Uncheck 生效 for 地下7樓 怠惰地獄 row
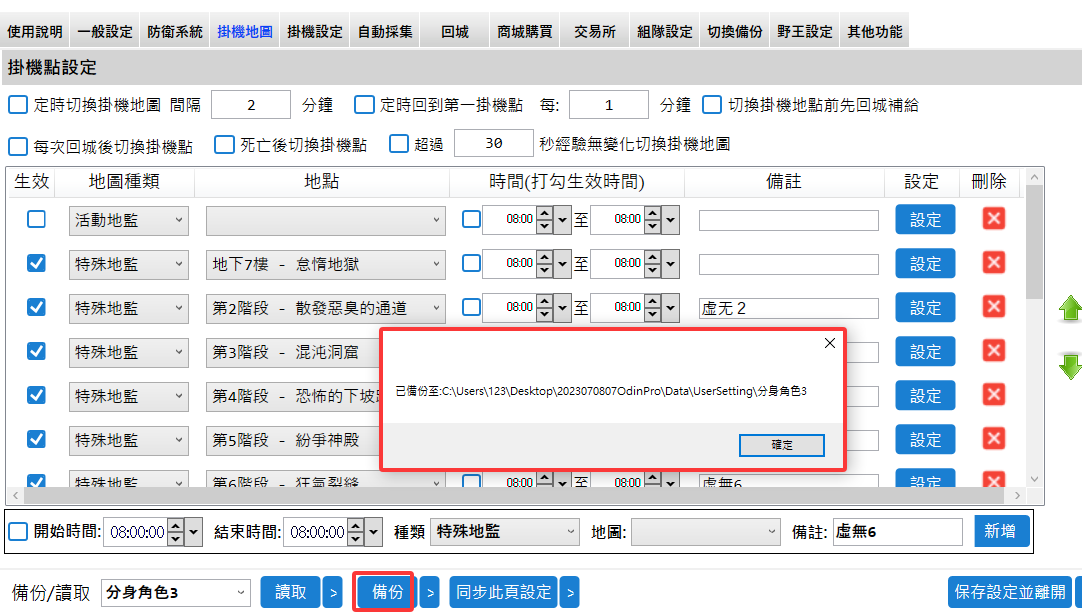 coord(36,263)
